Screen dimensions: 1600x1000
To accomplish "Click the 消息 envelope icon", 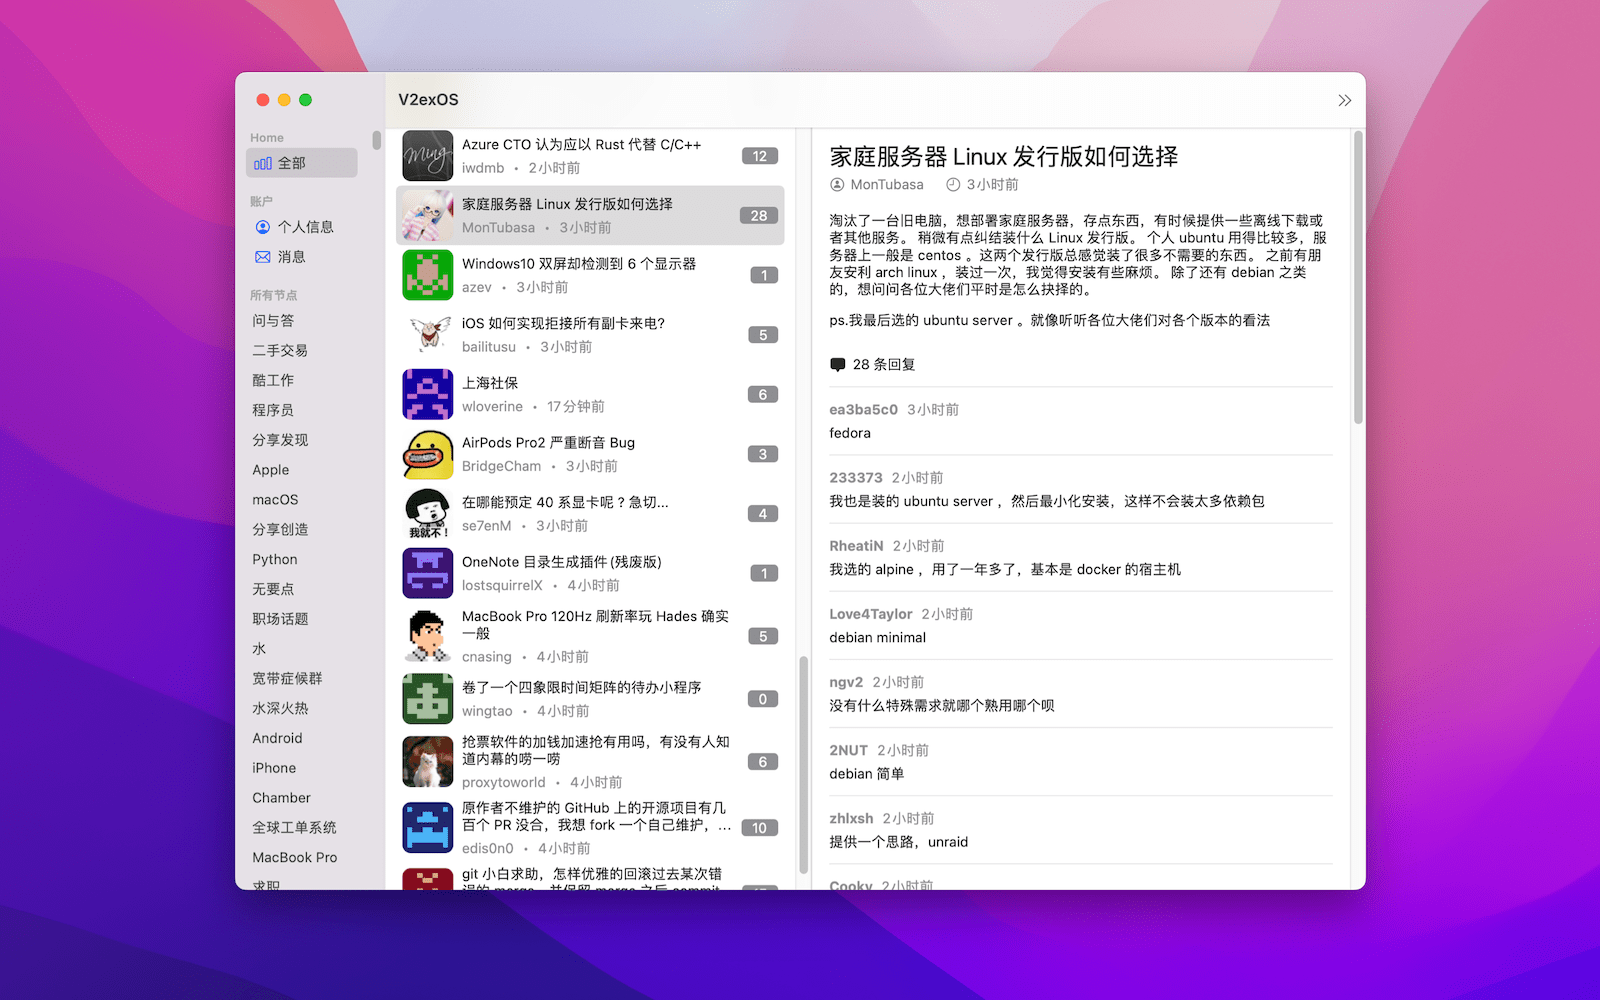I will point(263,257).
